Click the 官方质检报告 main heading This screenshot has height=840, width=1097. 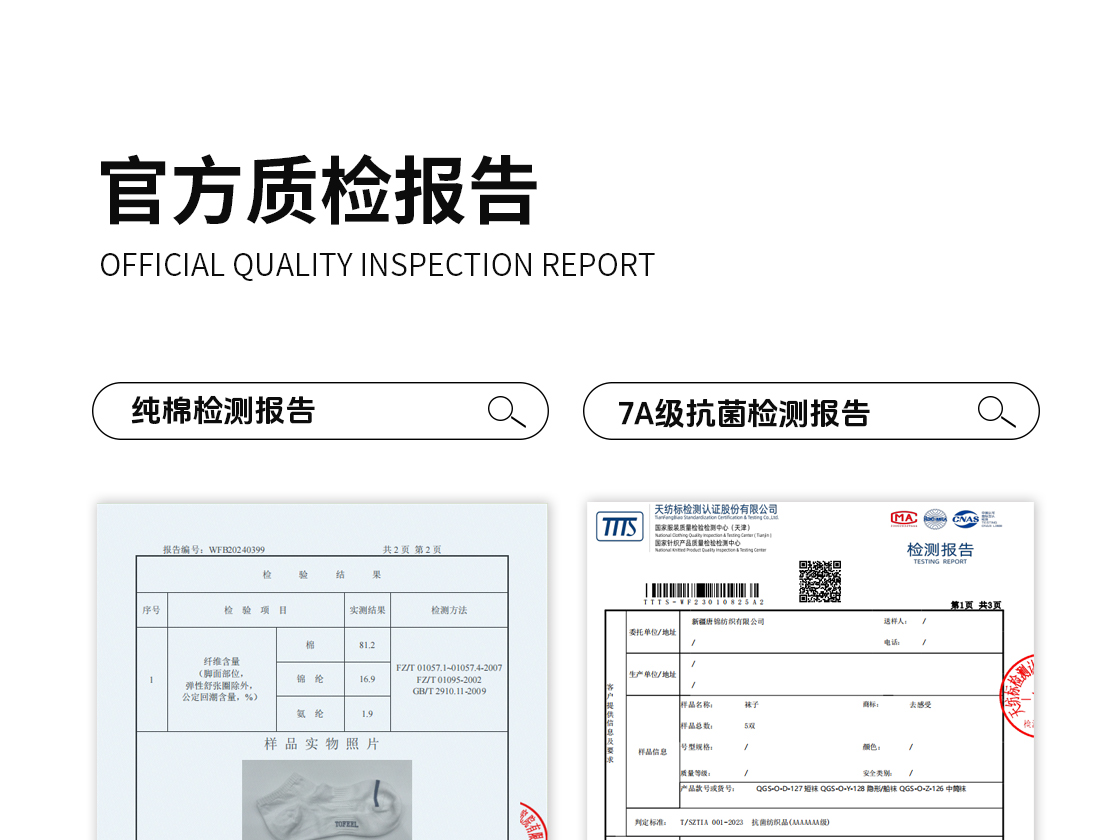(x=319, y=190)
